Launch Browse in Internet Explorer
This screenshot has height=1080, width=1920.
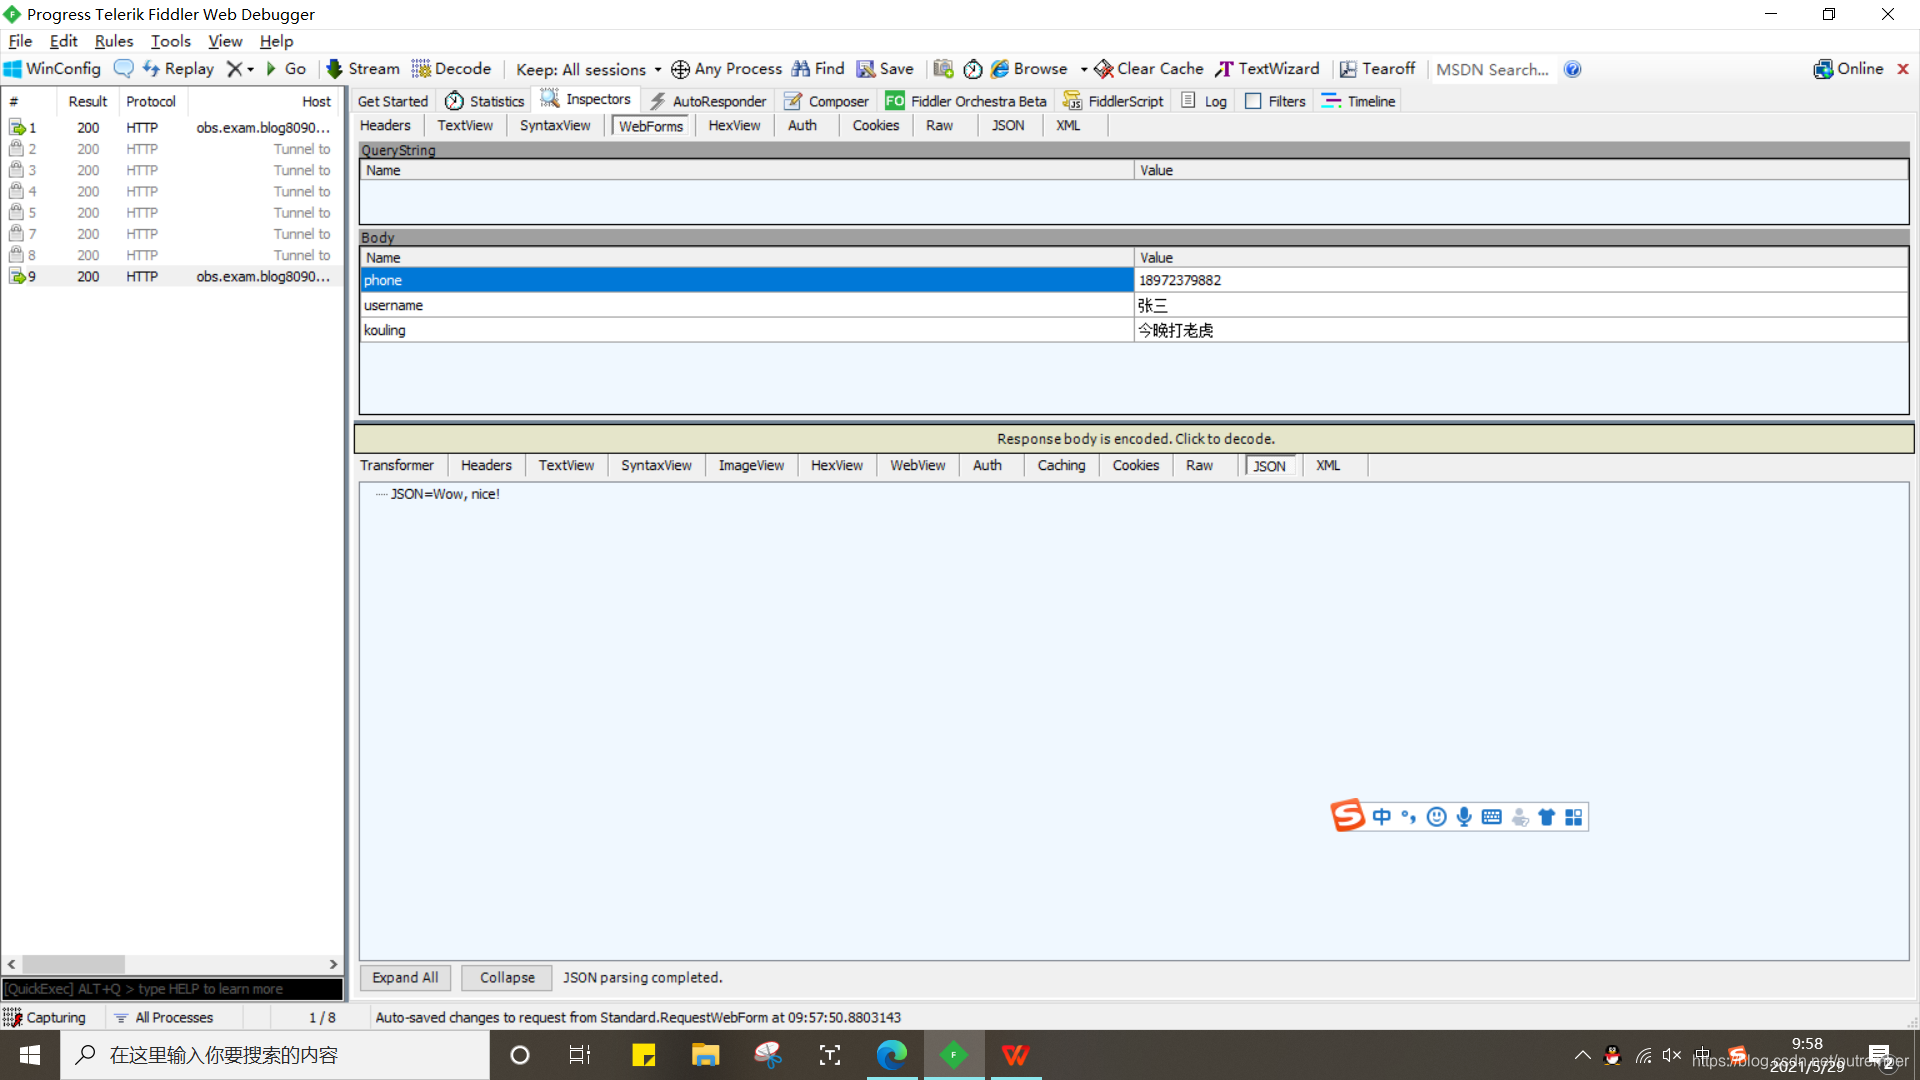pyautogui.click(x=1029, y=69)
